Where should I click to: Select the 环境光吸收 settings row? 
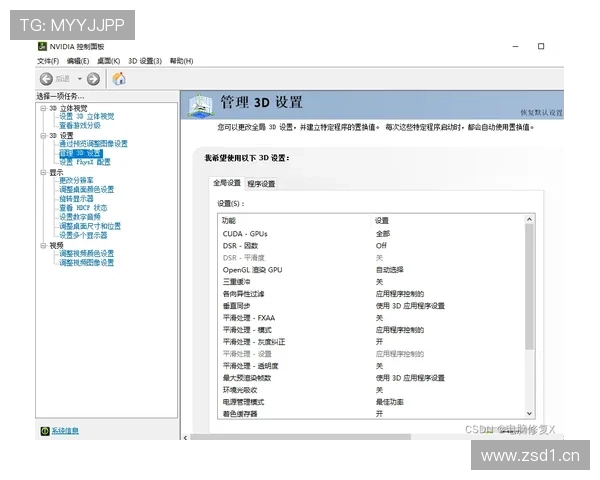click(371, 390)
